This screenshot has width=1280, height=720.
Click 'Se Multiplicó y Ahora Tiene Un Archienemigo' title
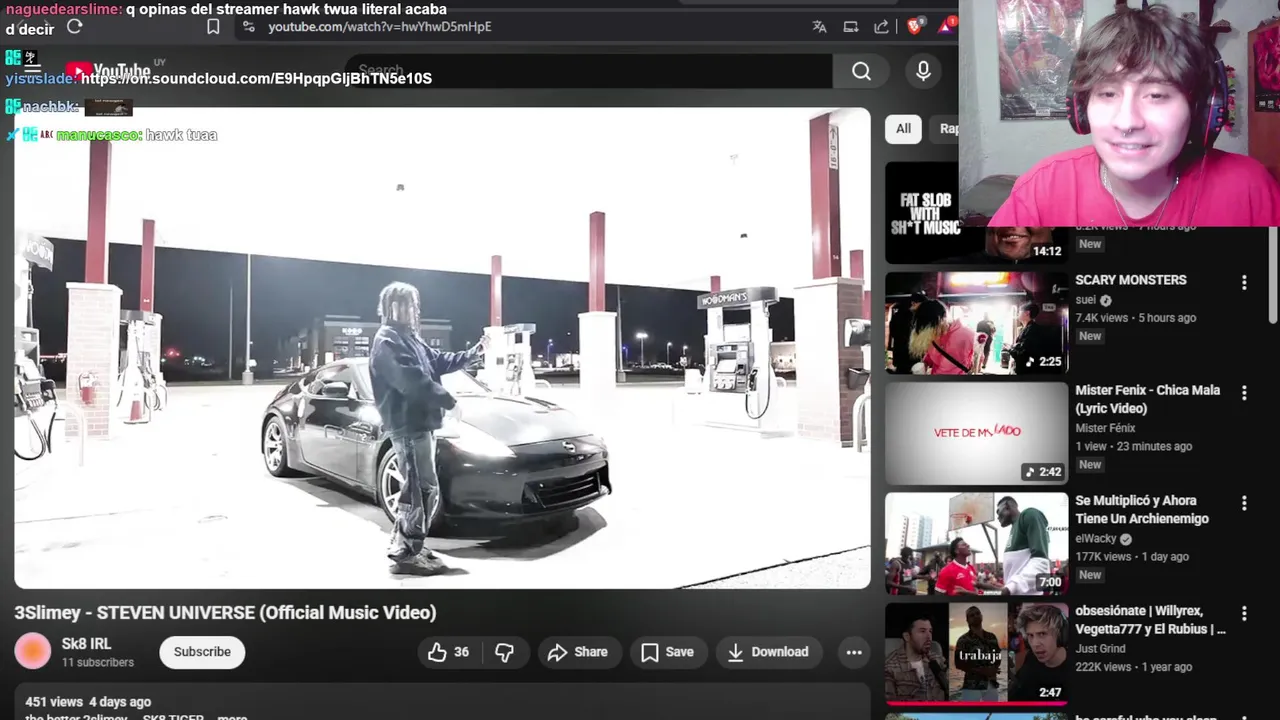(1142, 509)
